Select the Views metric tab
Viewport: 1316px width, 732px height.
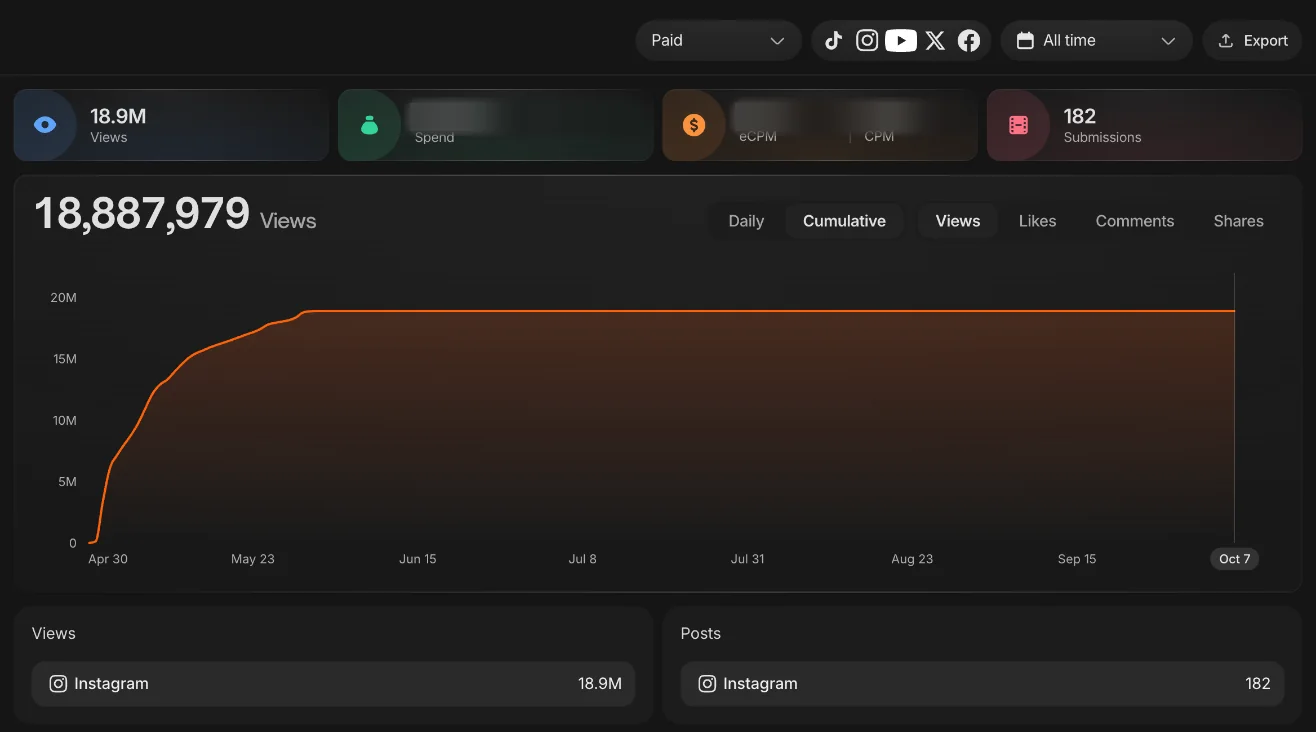coord(958,221)
